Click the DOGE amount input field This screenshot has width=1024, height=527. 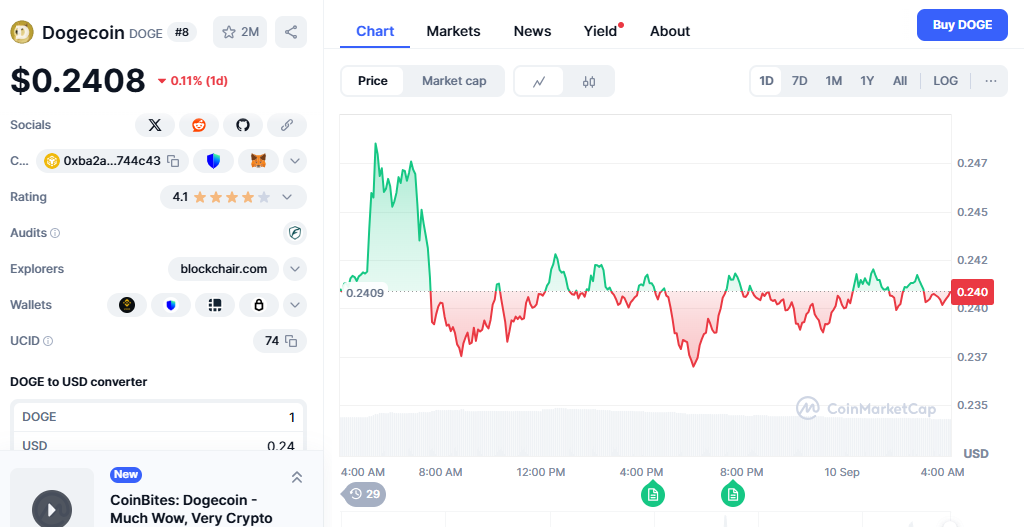click(159, 417)
